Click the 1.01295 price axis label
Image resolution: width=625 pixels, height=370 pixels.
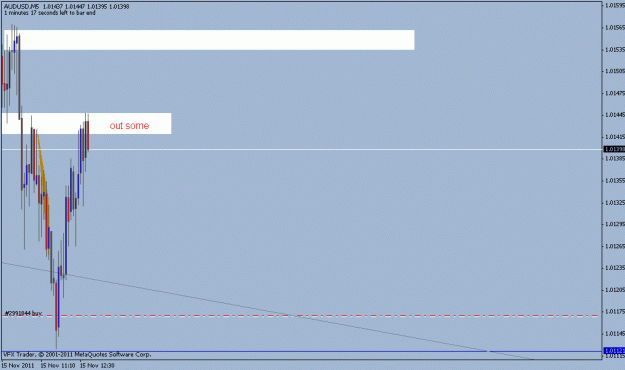click(x=615, y=224)
